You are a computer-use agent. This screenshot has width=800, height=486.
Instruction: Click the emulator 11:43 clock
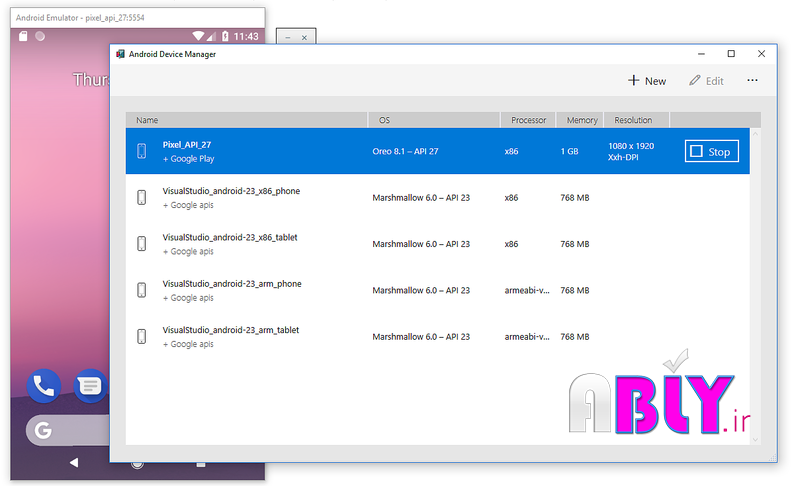pyautogui.click(x=246, y=36)
